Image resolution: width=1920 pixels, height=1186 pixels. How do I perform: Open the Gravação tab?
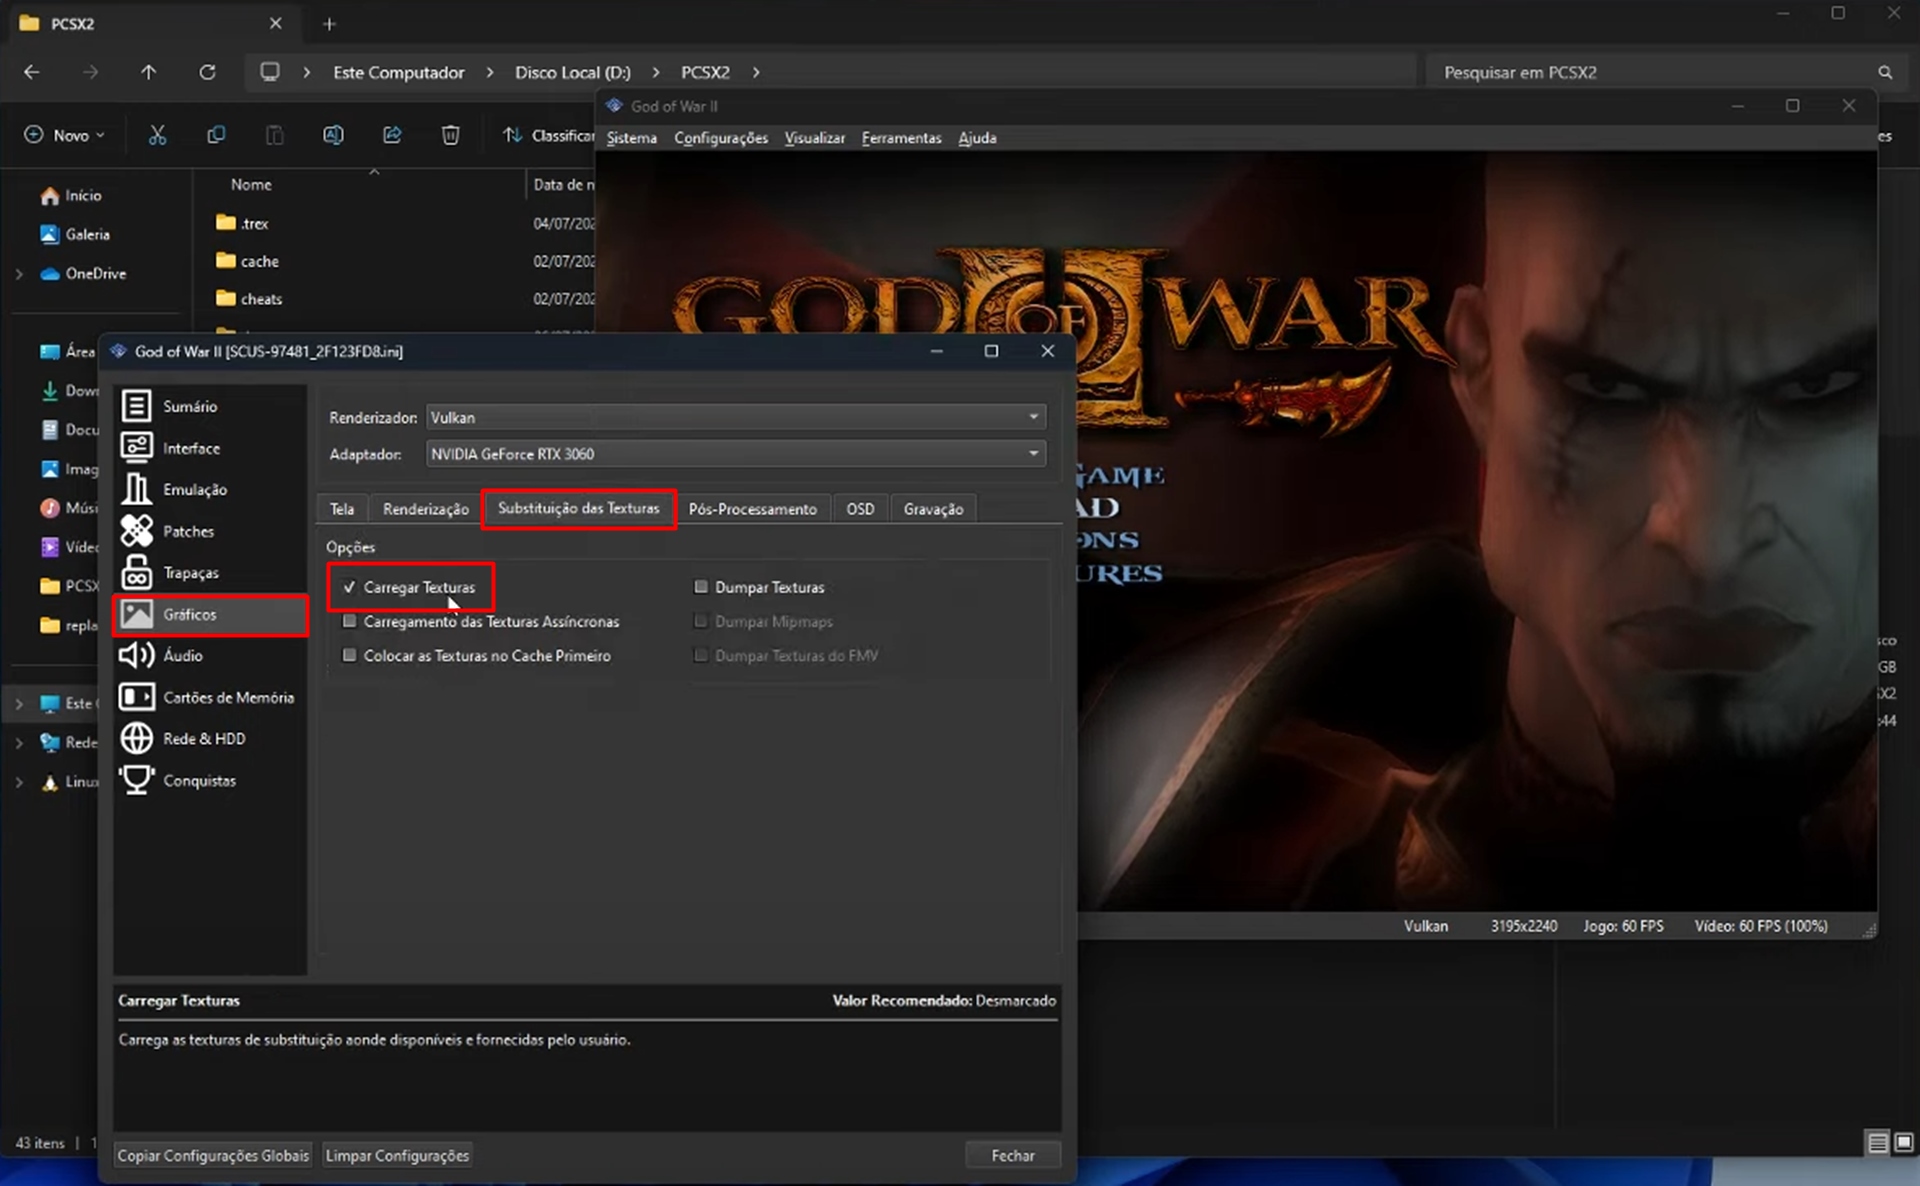[933, 509]
